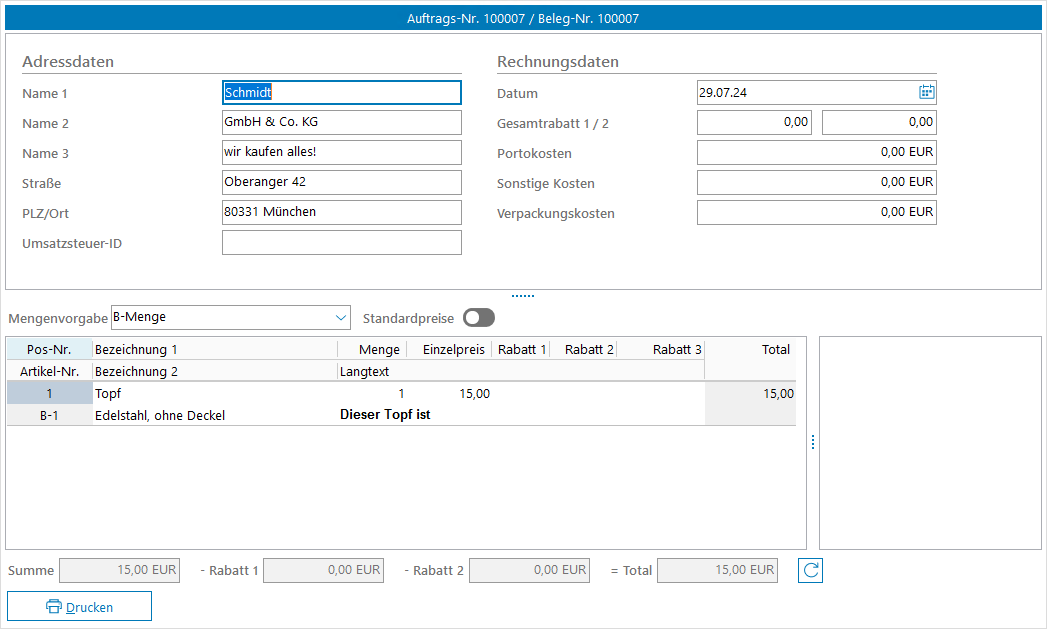This screenshot has height=629, width=1047.
Task: Click the Straße field Oberanger 42
Action: pos(341,183)
